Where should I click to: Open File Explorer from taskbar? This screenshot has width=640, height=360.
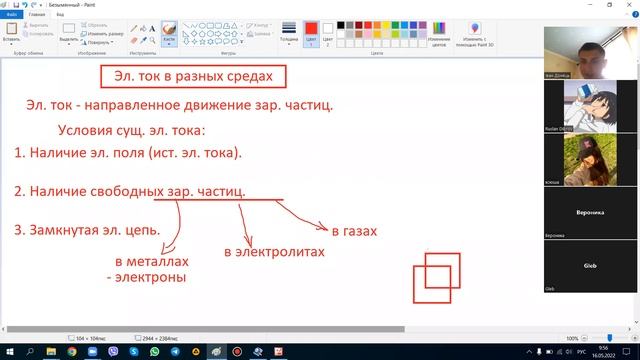(x=51, y=351)
